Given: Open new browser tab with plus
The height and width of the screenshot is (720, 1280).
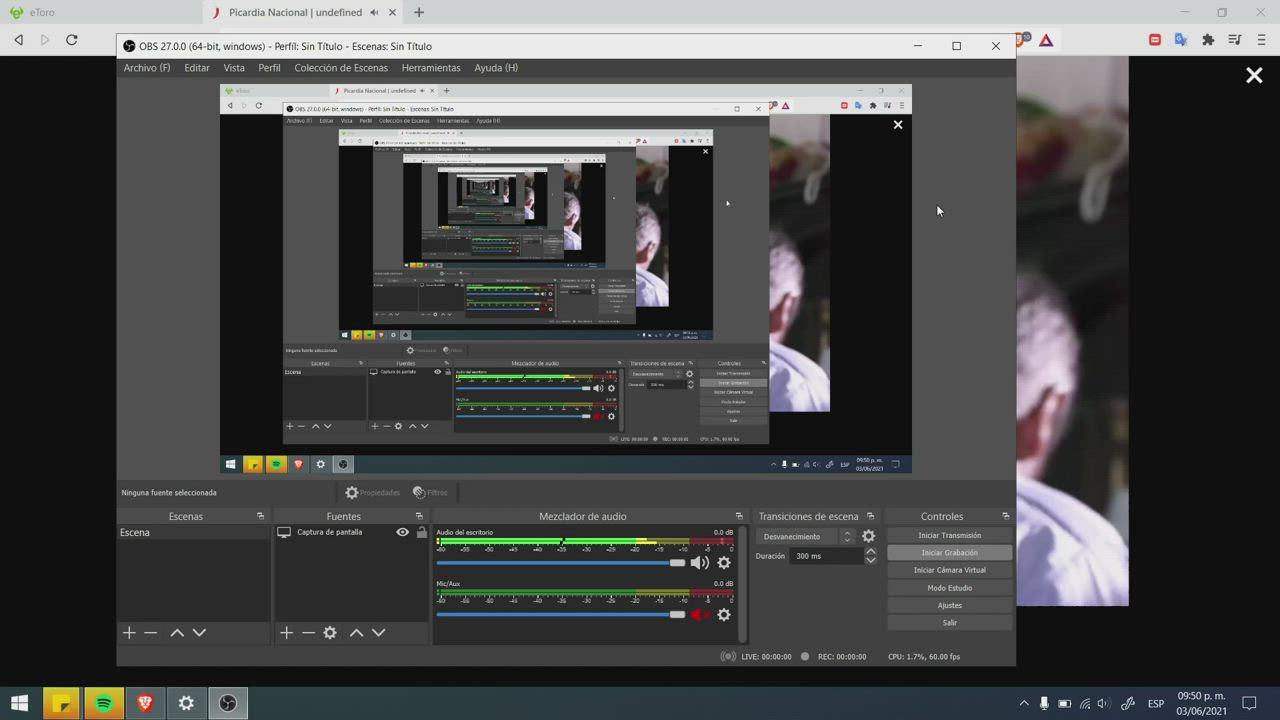Looking at the screenshot, I should coord(419,12).
